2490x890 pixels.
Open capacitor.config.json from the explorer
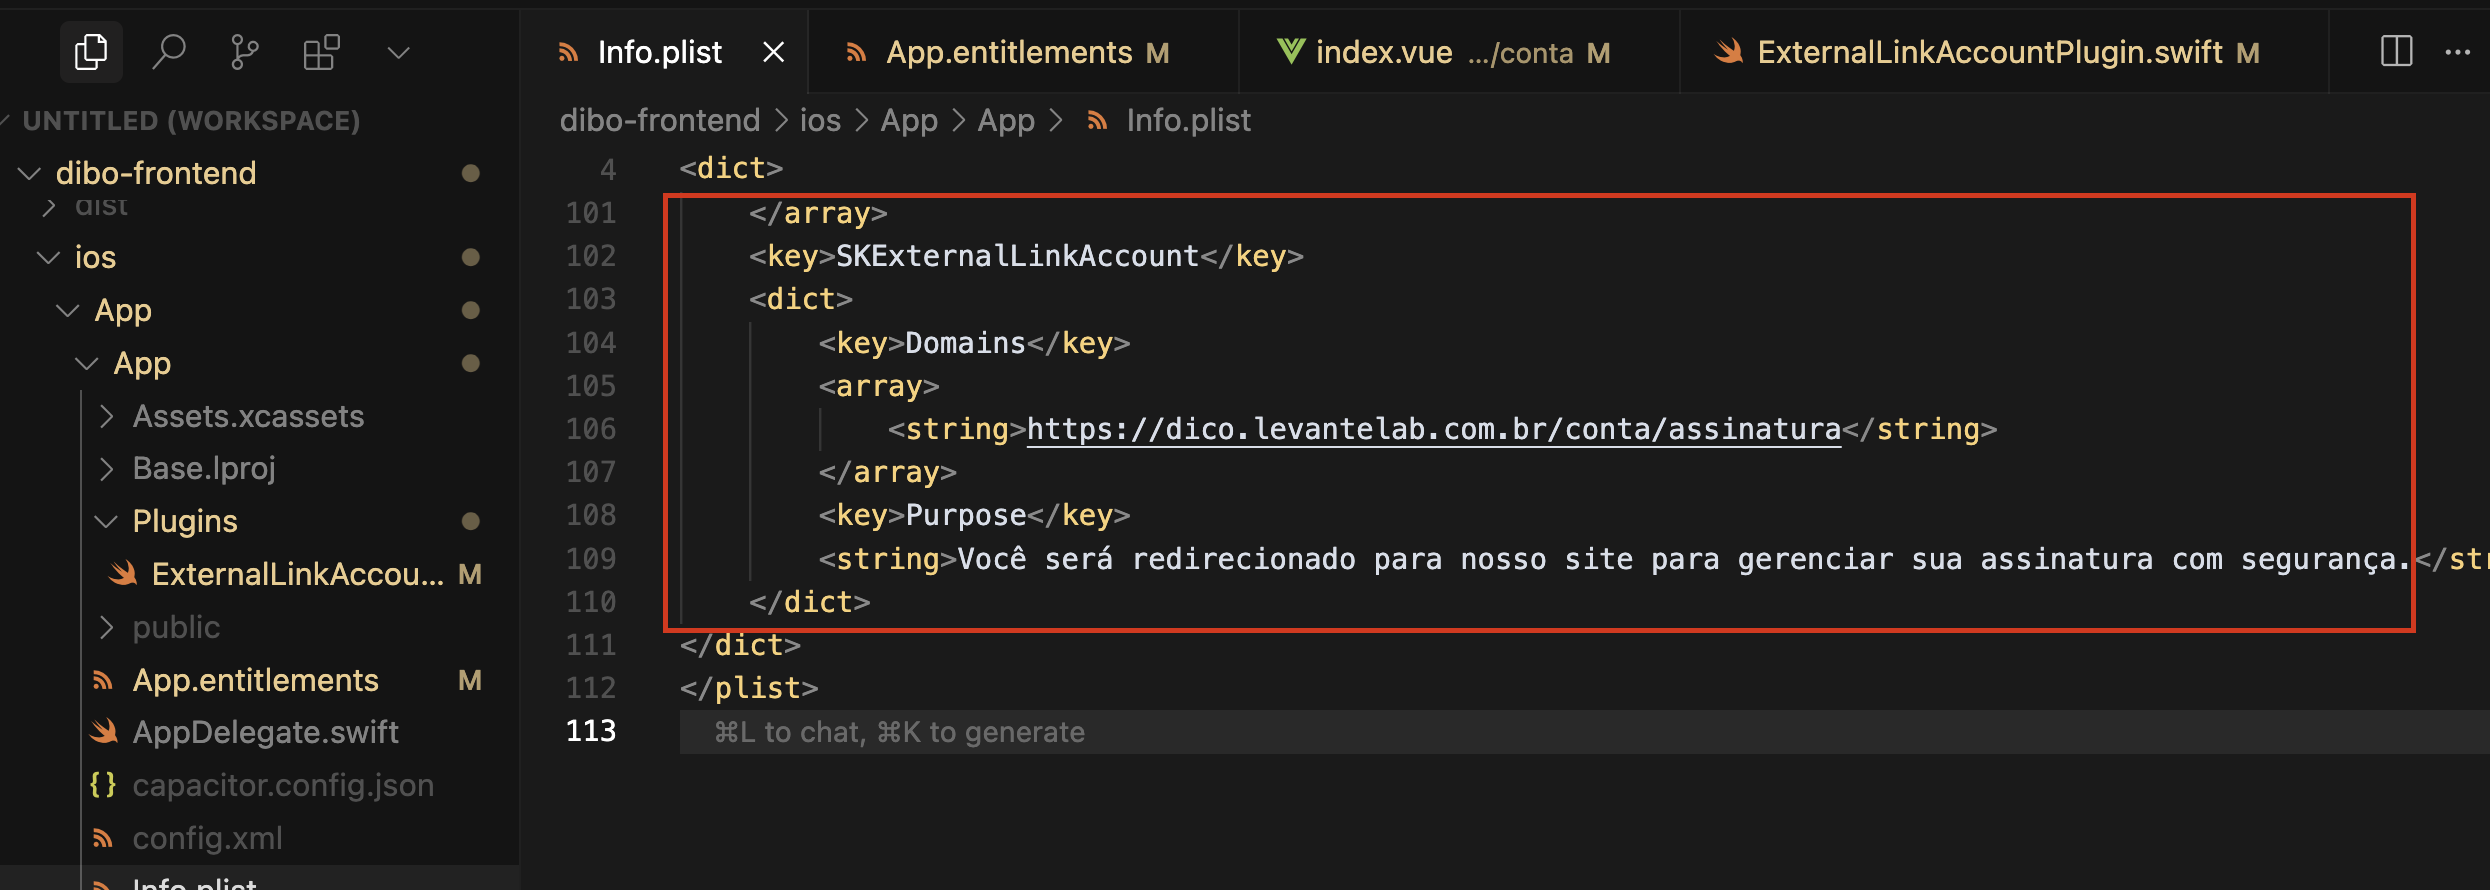coord(283,785)
